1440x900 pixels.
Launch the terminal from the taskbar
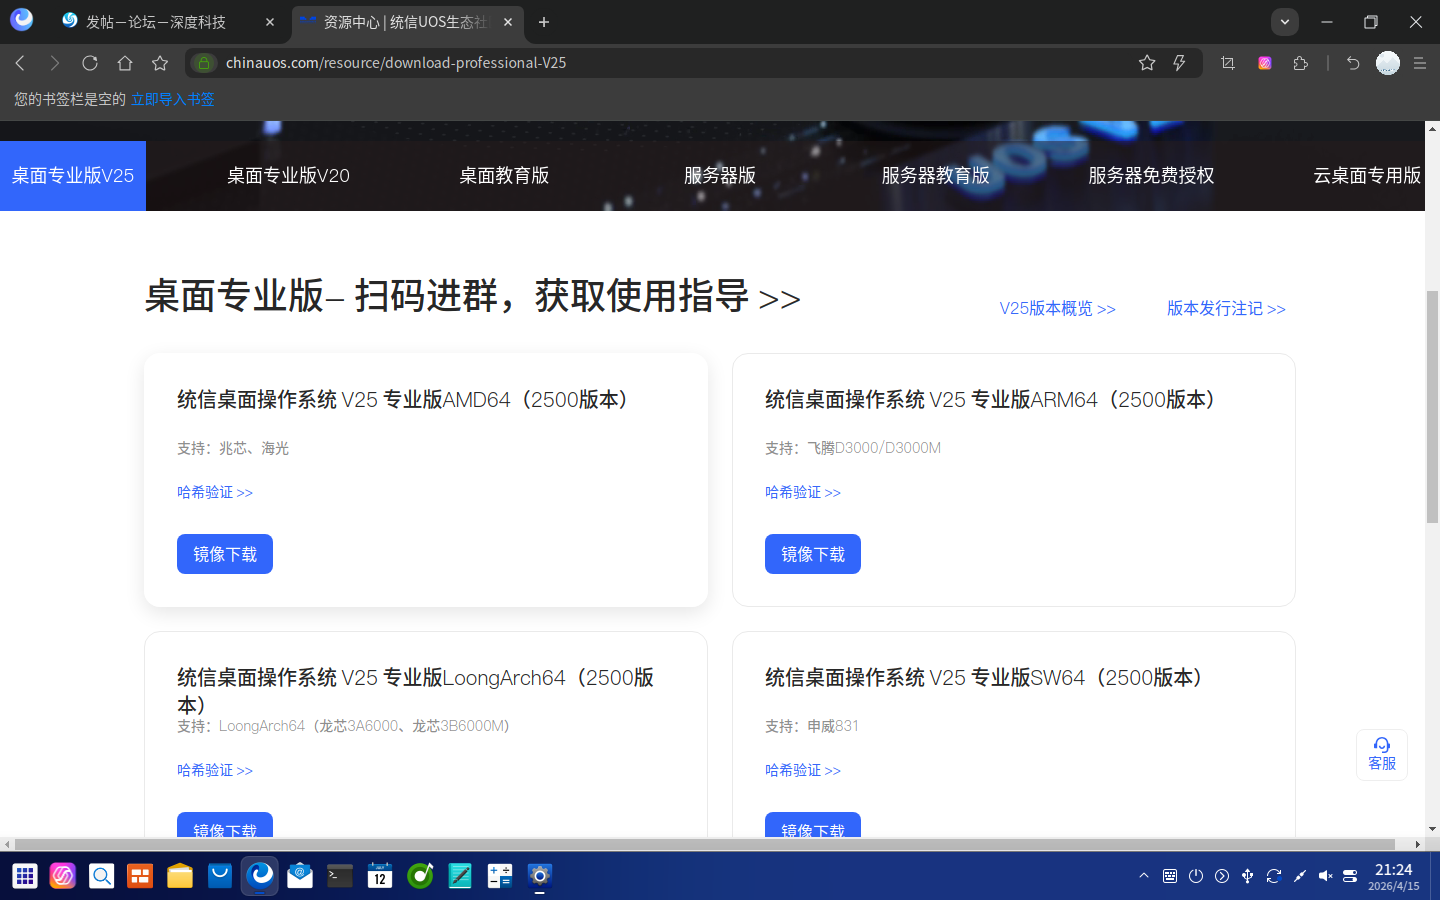pyautogui.click(x=340, y=877)
